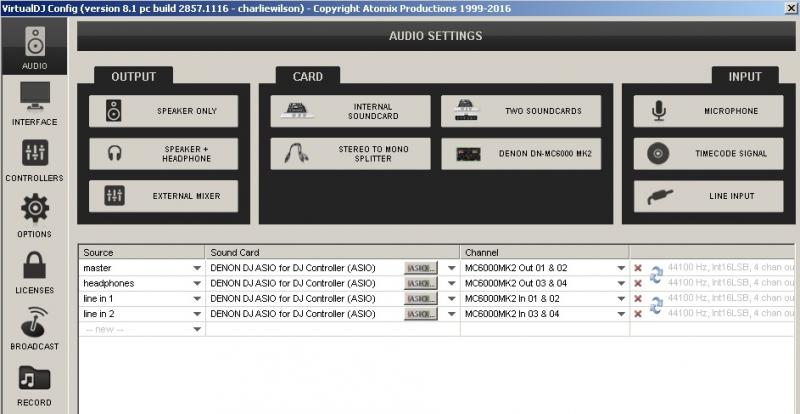The width and height of the screenshot is (800, 414).
Task: Open channel dropdown MC6000MK2 In 01 & 02
Action: 621,299
